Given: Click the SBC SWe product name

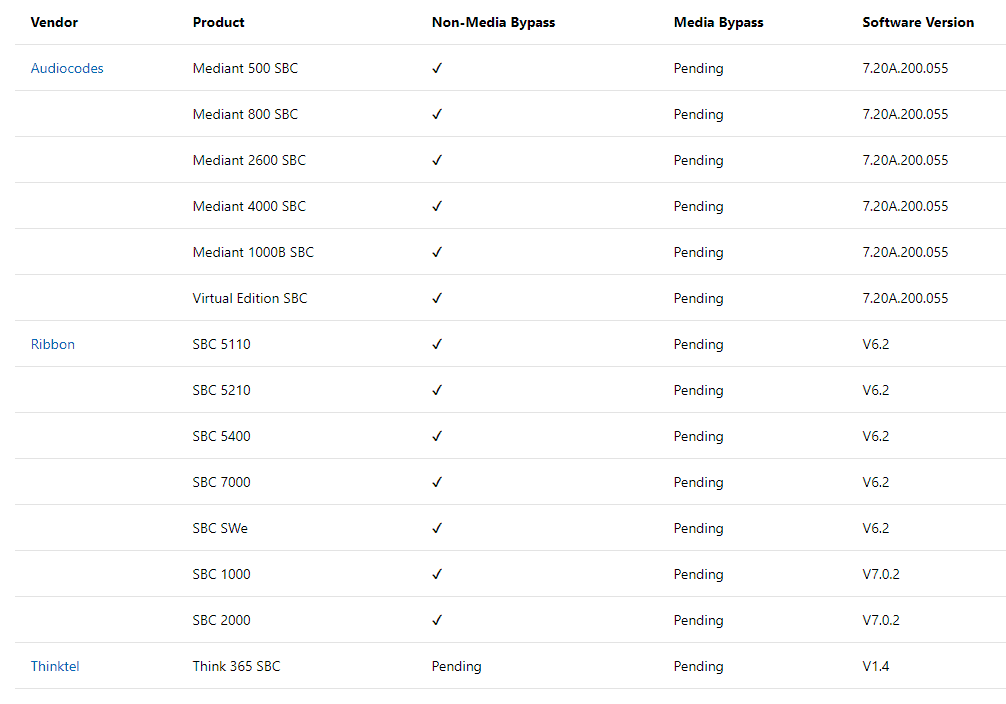Looking at the screenshot, I should coord(220,529).
